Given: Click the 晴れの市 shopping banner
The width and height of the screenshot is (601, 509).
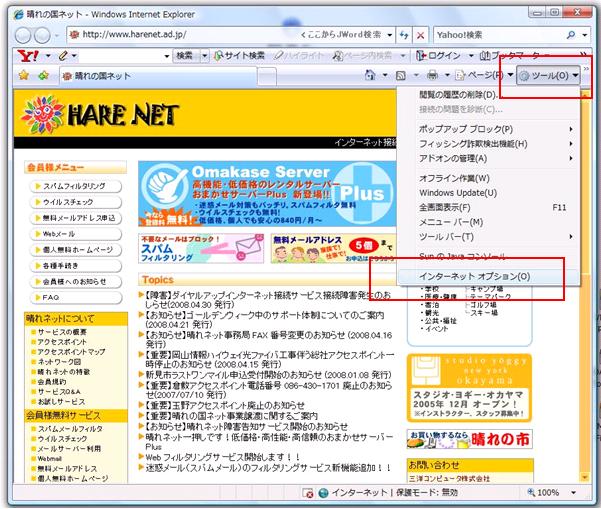Looking at the screenshot, I should tap(470, 439).
